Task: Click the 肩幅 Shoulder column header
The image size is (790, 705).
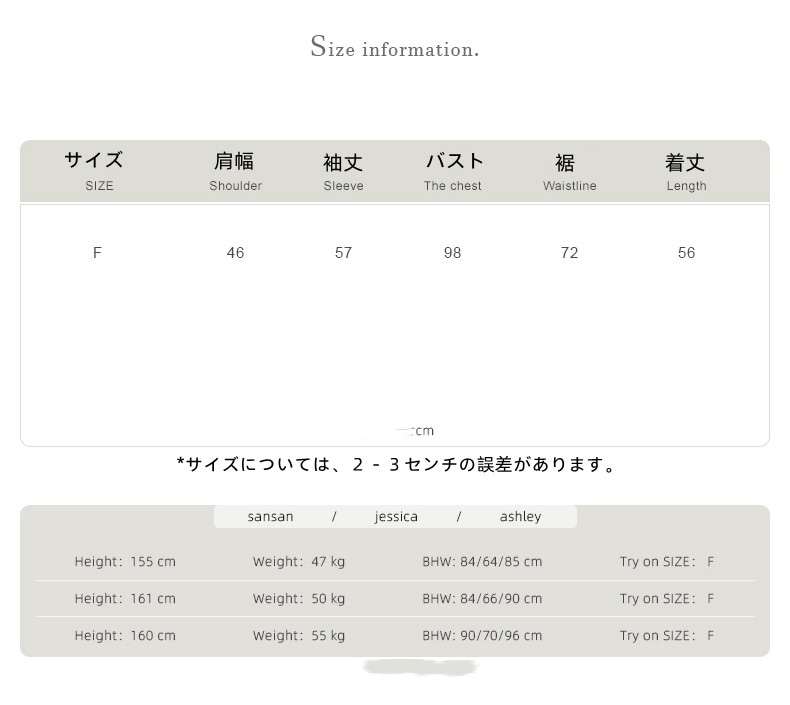Action: point(235,171)
